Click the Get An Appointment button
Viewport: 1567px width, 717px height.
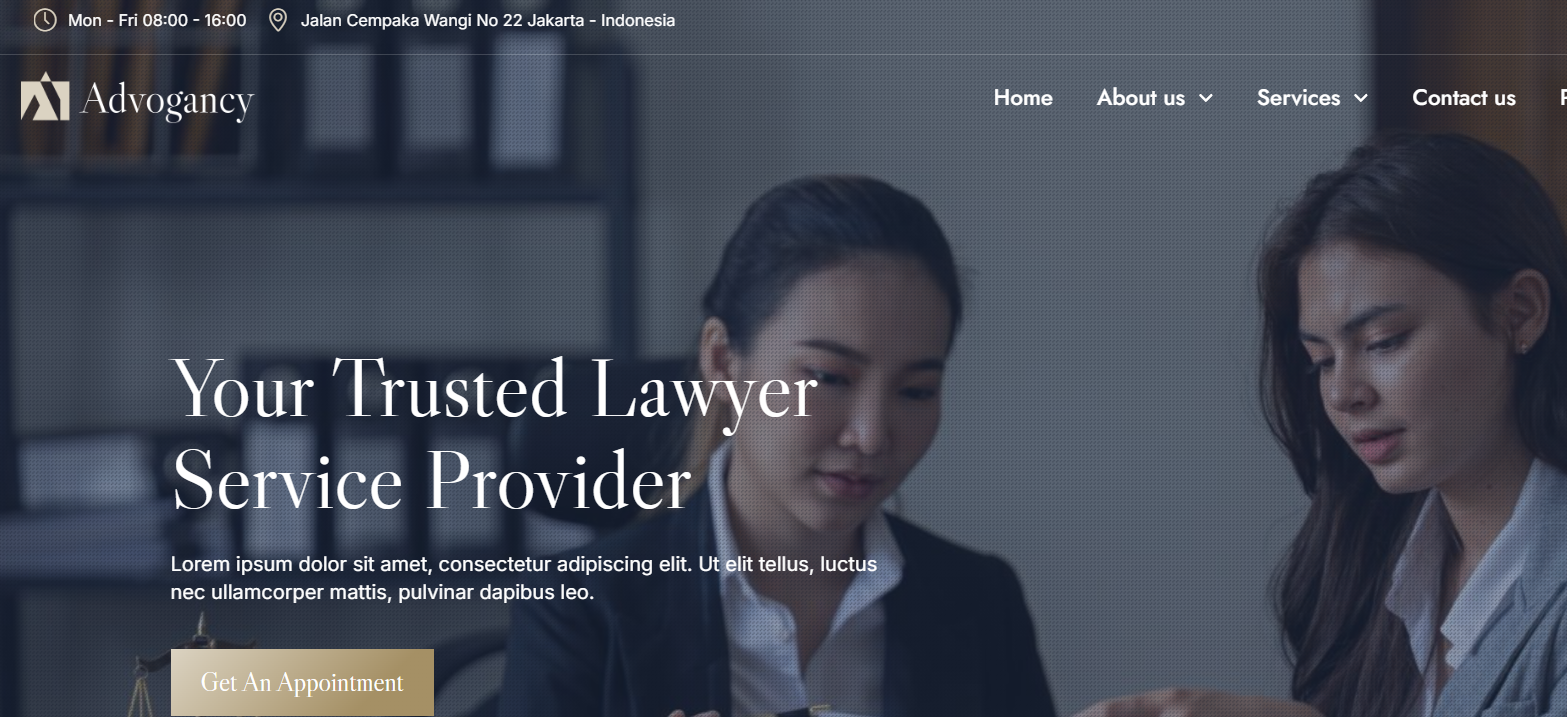(x=302, y=682)
